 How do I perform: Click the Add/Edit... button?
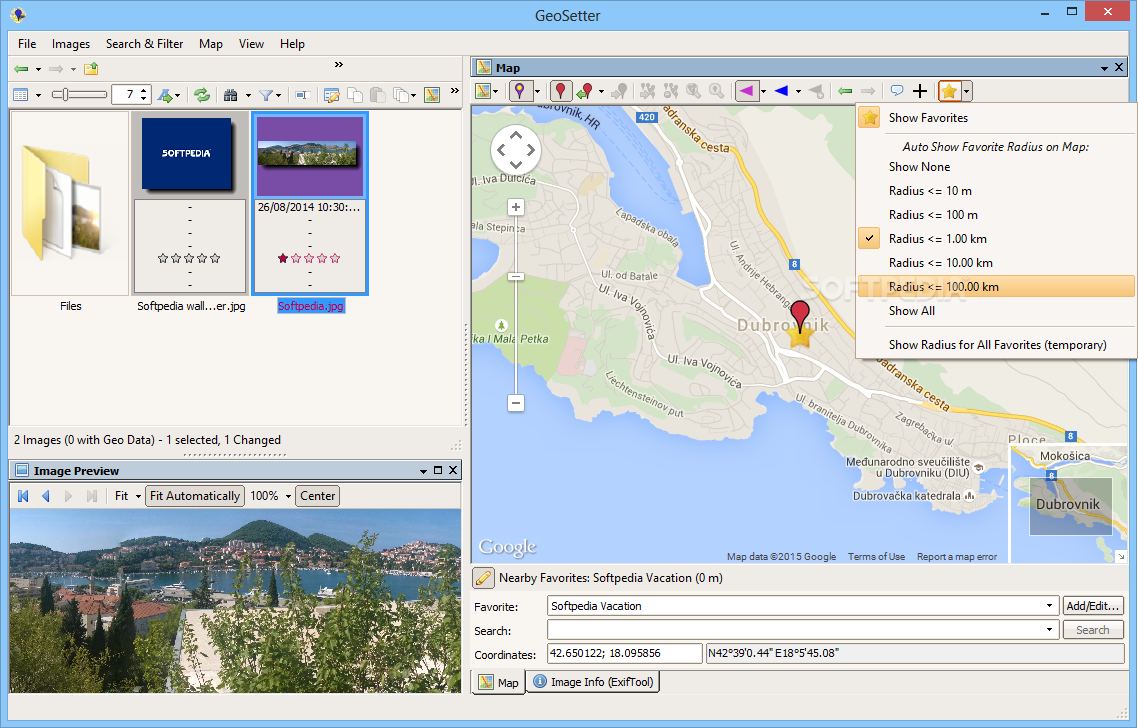click(x=1093, y=606)
